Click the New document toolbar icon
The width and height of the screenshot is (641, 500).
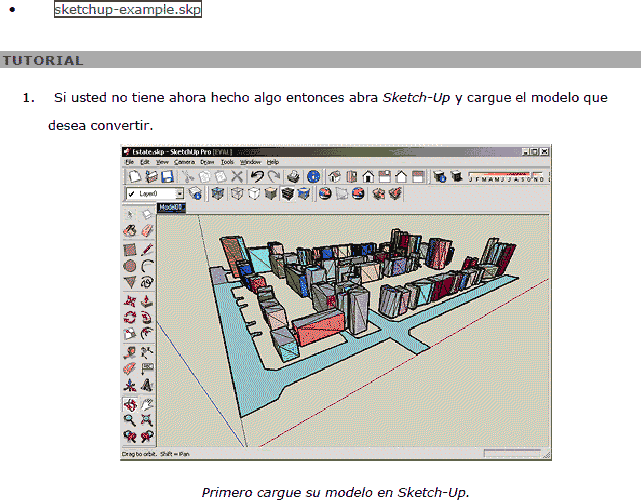click(134, 177)
